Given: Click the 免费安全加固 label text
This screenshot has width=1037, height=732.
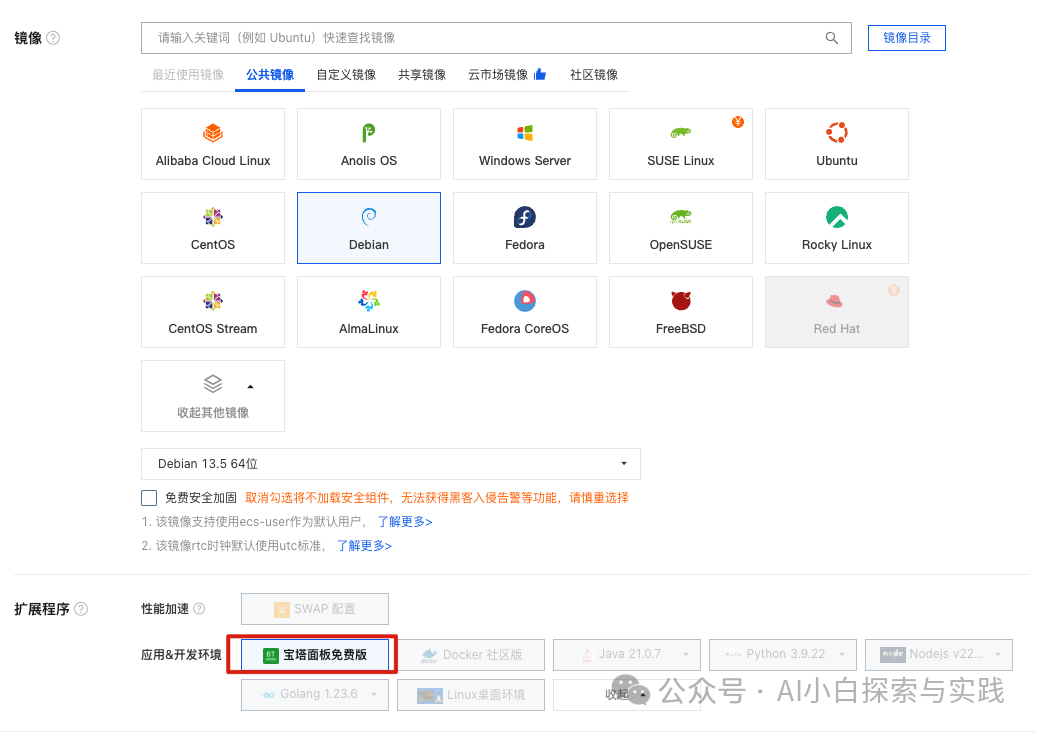Looking at the screenshot, I should tap(200, 498).
